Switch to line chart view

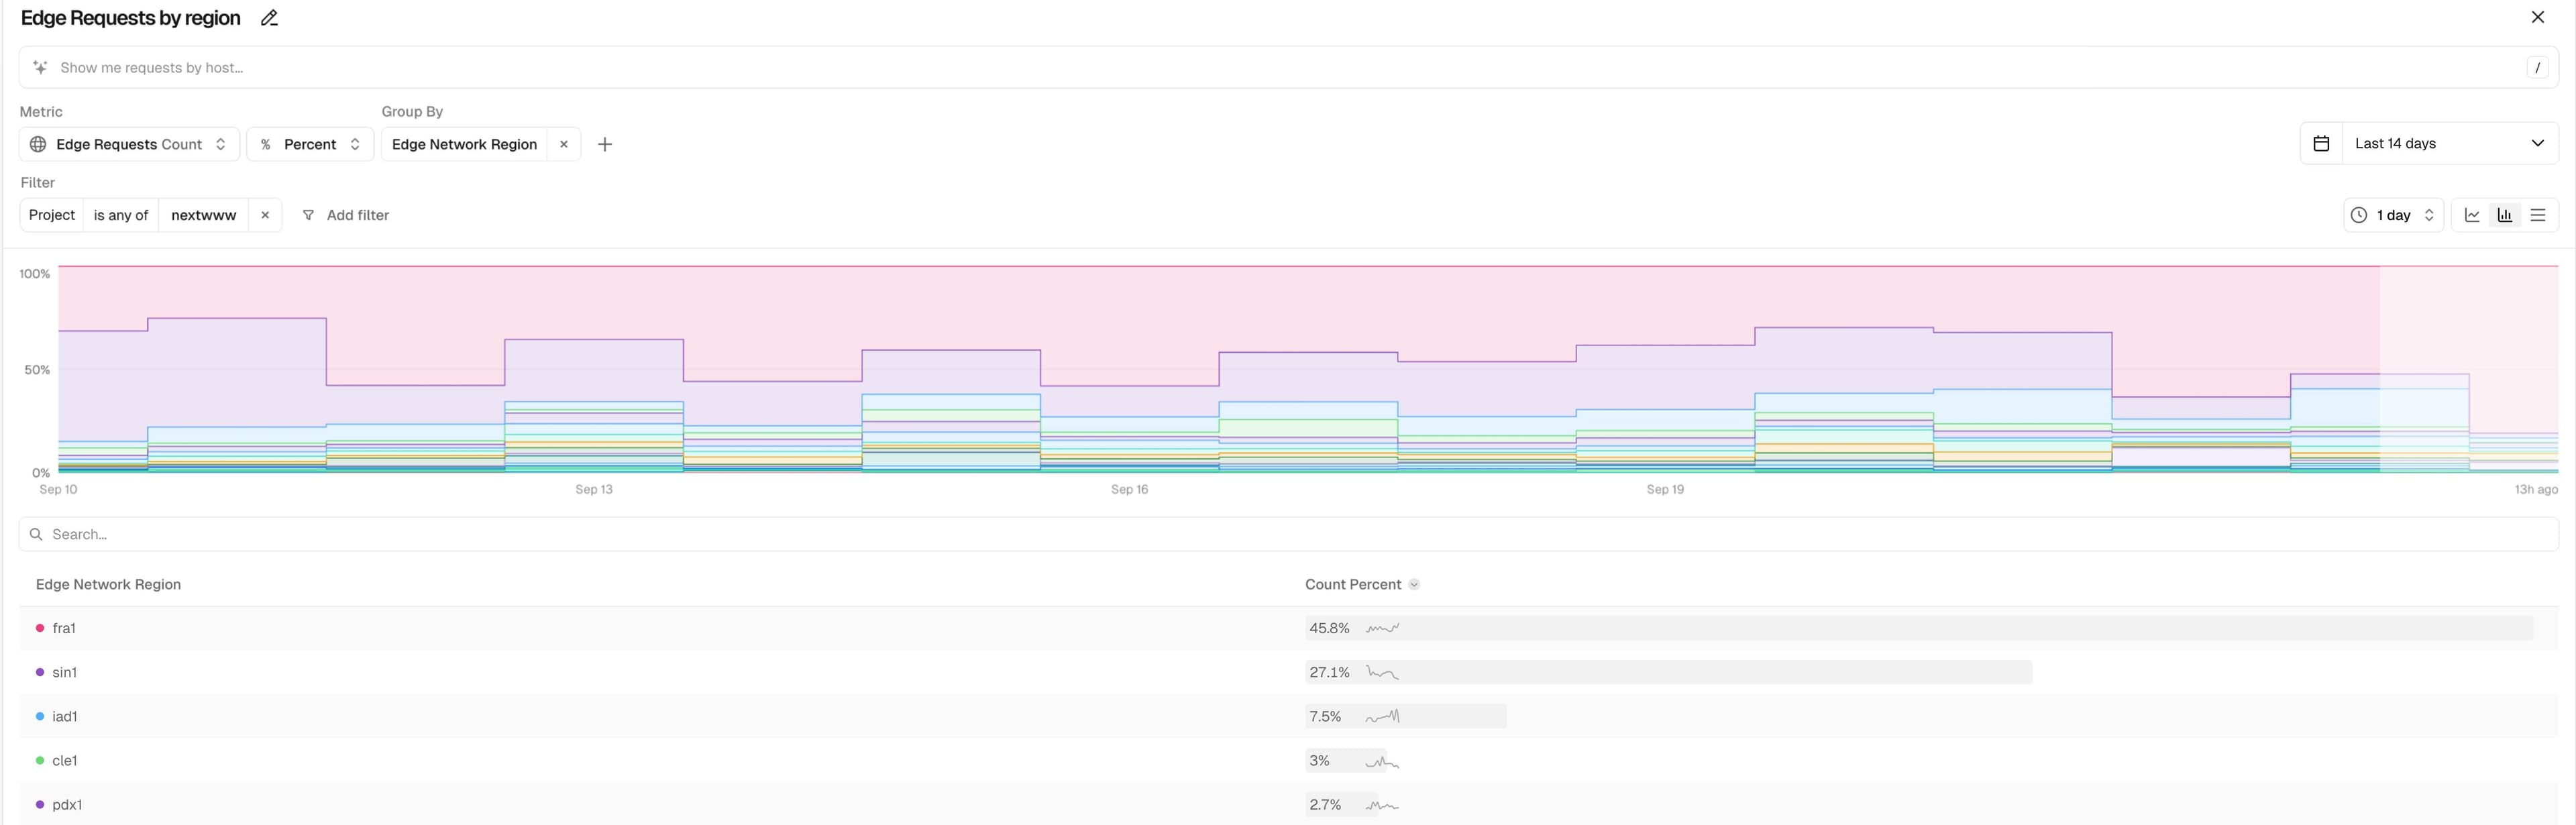click(x=2472, y=215)
